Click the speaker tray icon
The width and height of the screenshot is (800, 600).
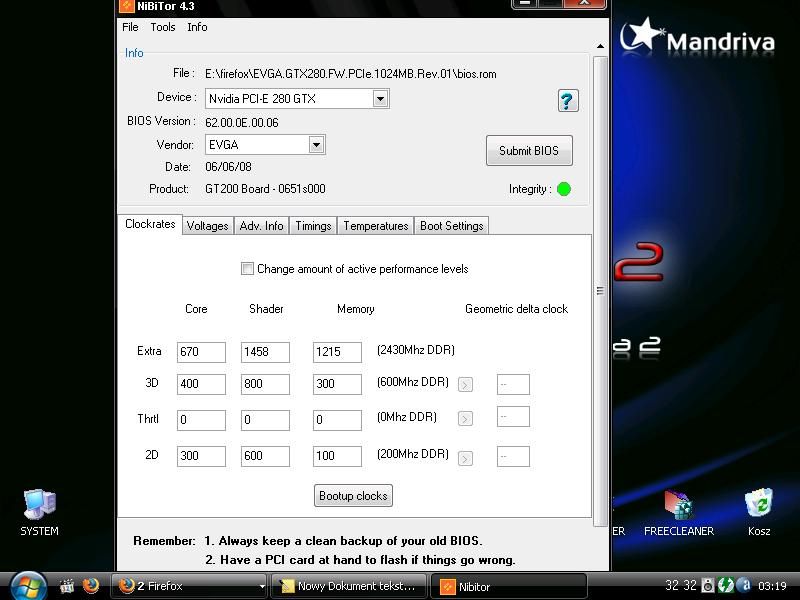(x=708, y=585)
